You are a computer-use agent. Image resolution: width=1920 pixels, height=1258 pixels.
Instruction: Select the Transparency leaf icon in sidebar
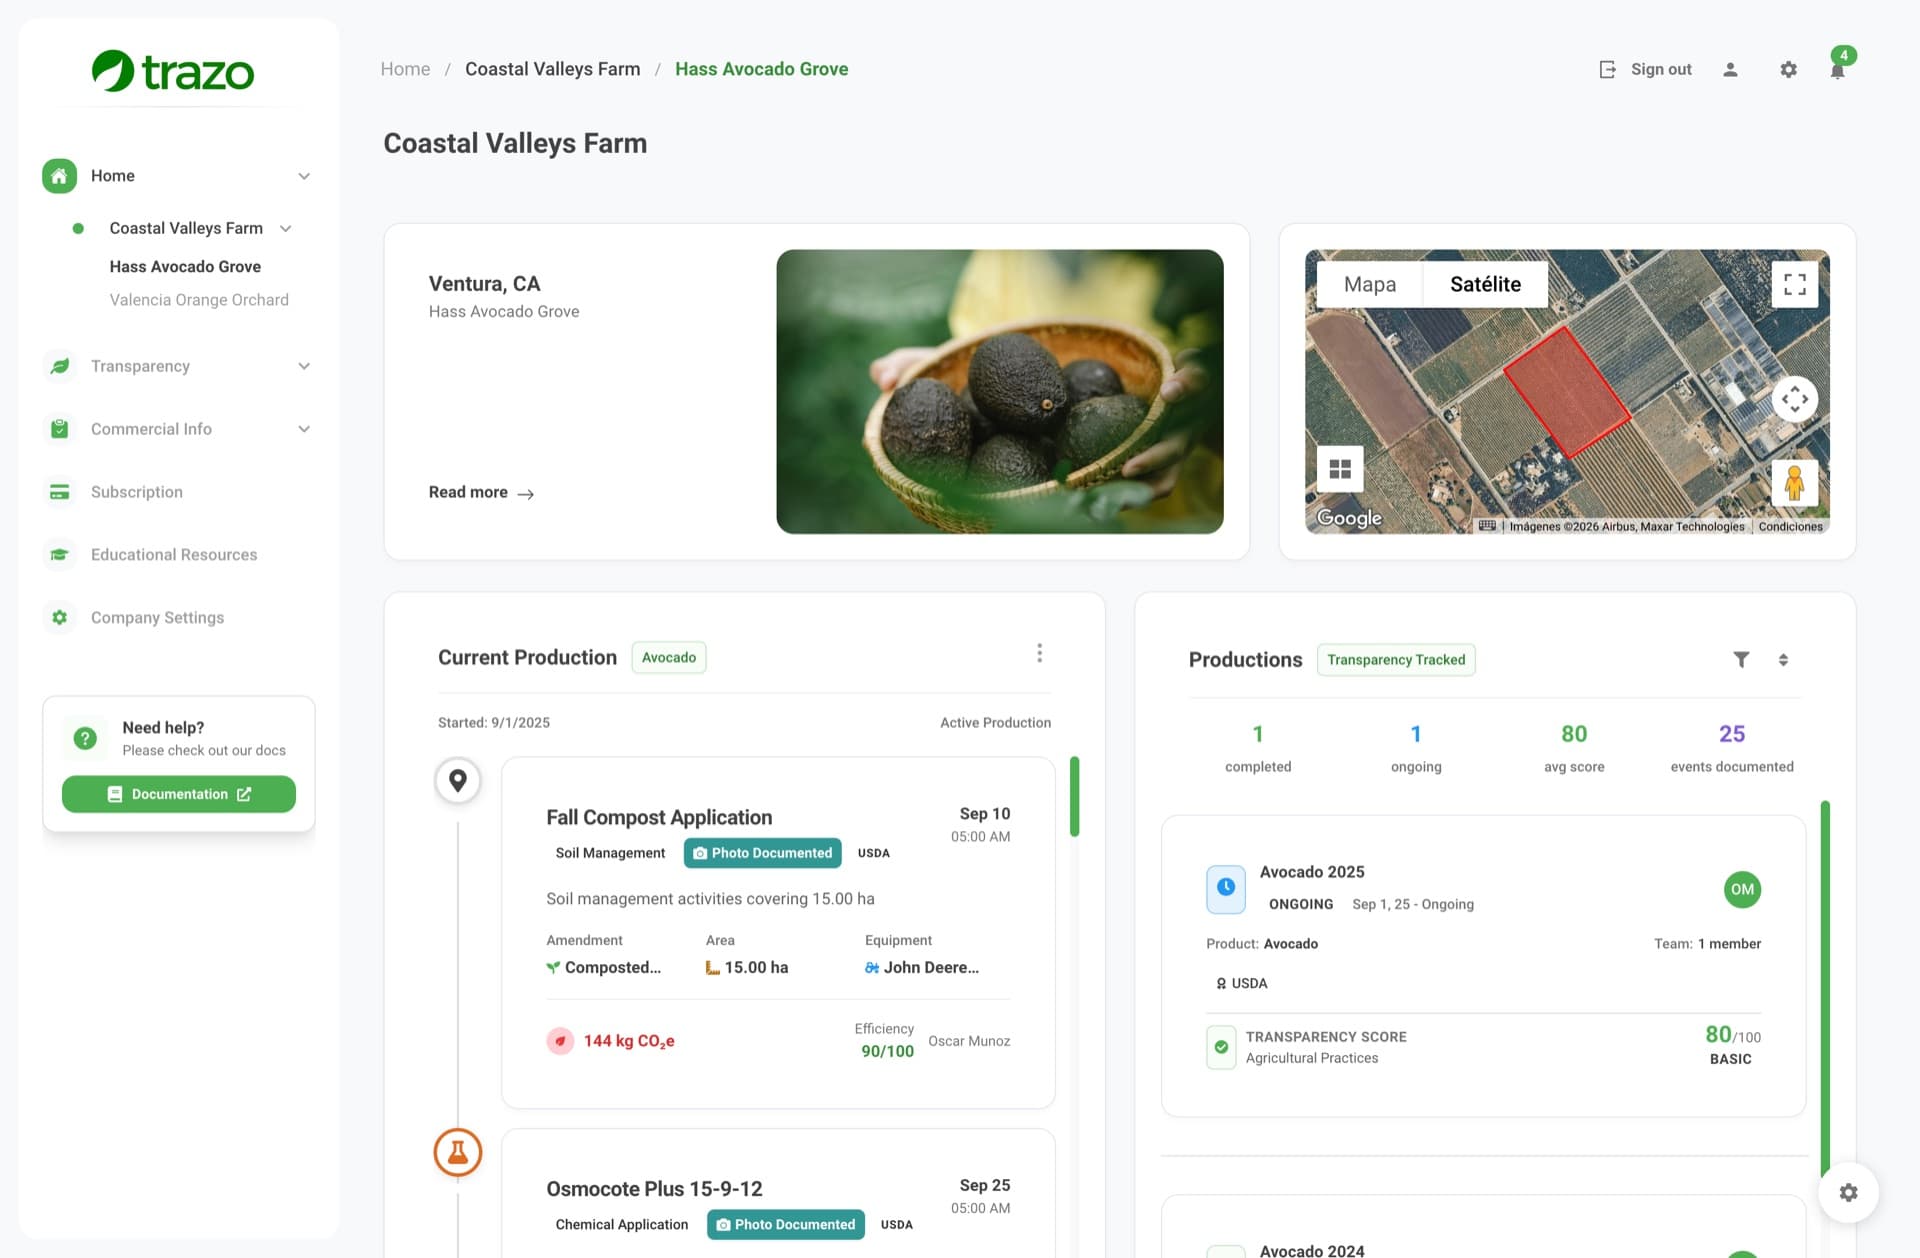59,366
